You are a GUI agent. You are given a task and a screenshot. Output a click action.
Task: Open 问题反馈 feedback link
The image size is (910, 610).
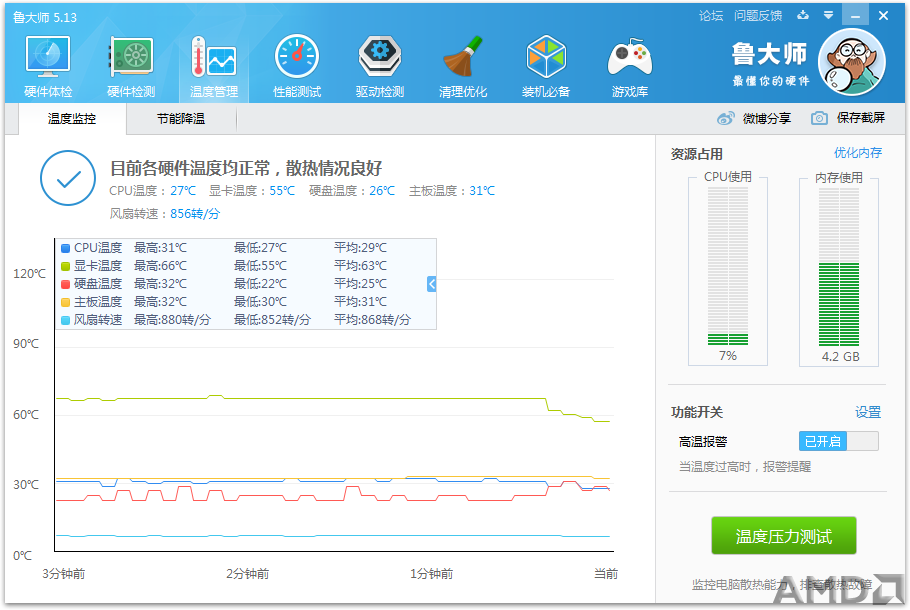[758, 16]
